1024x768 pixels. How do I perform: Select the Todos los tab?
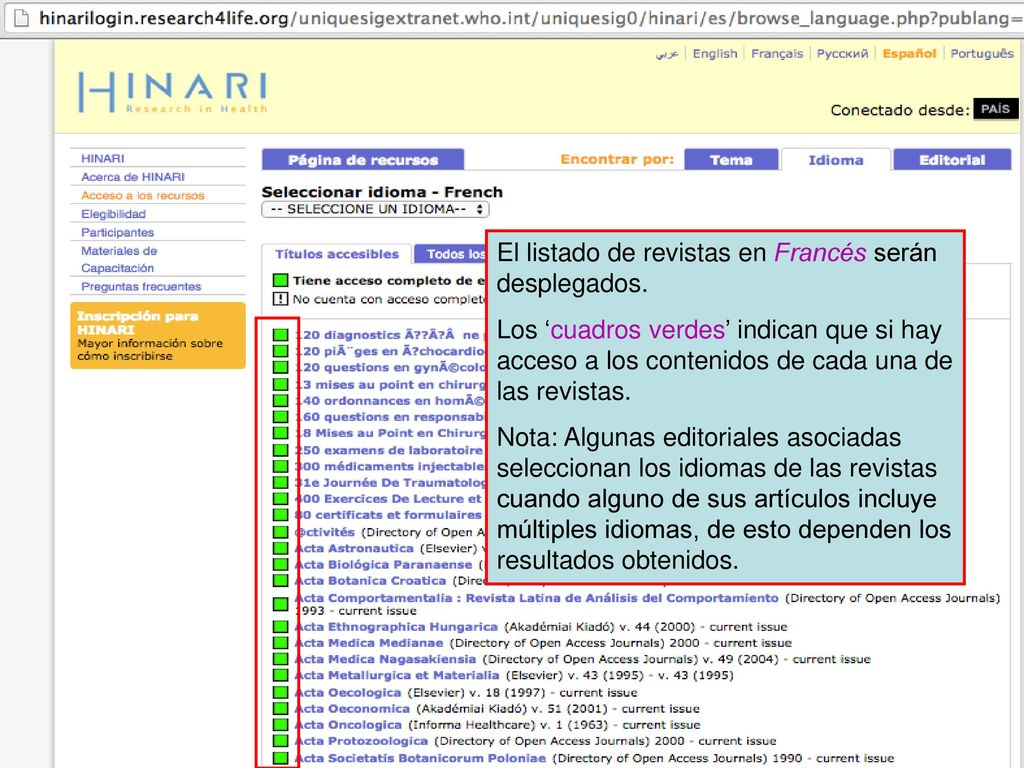[451, 254]
